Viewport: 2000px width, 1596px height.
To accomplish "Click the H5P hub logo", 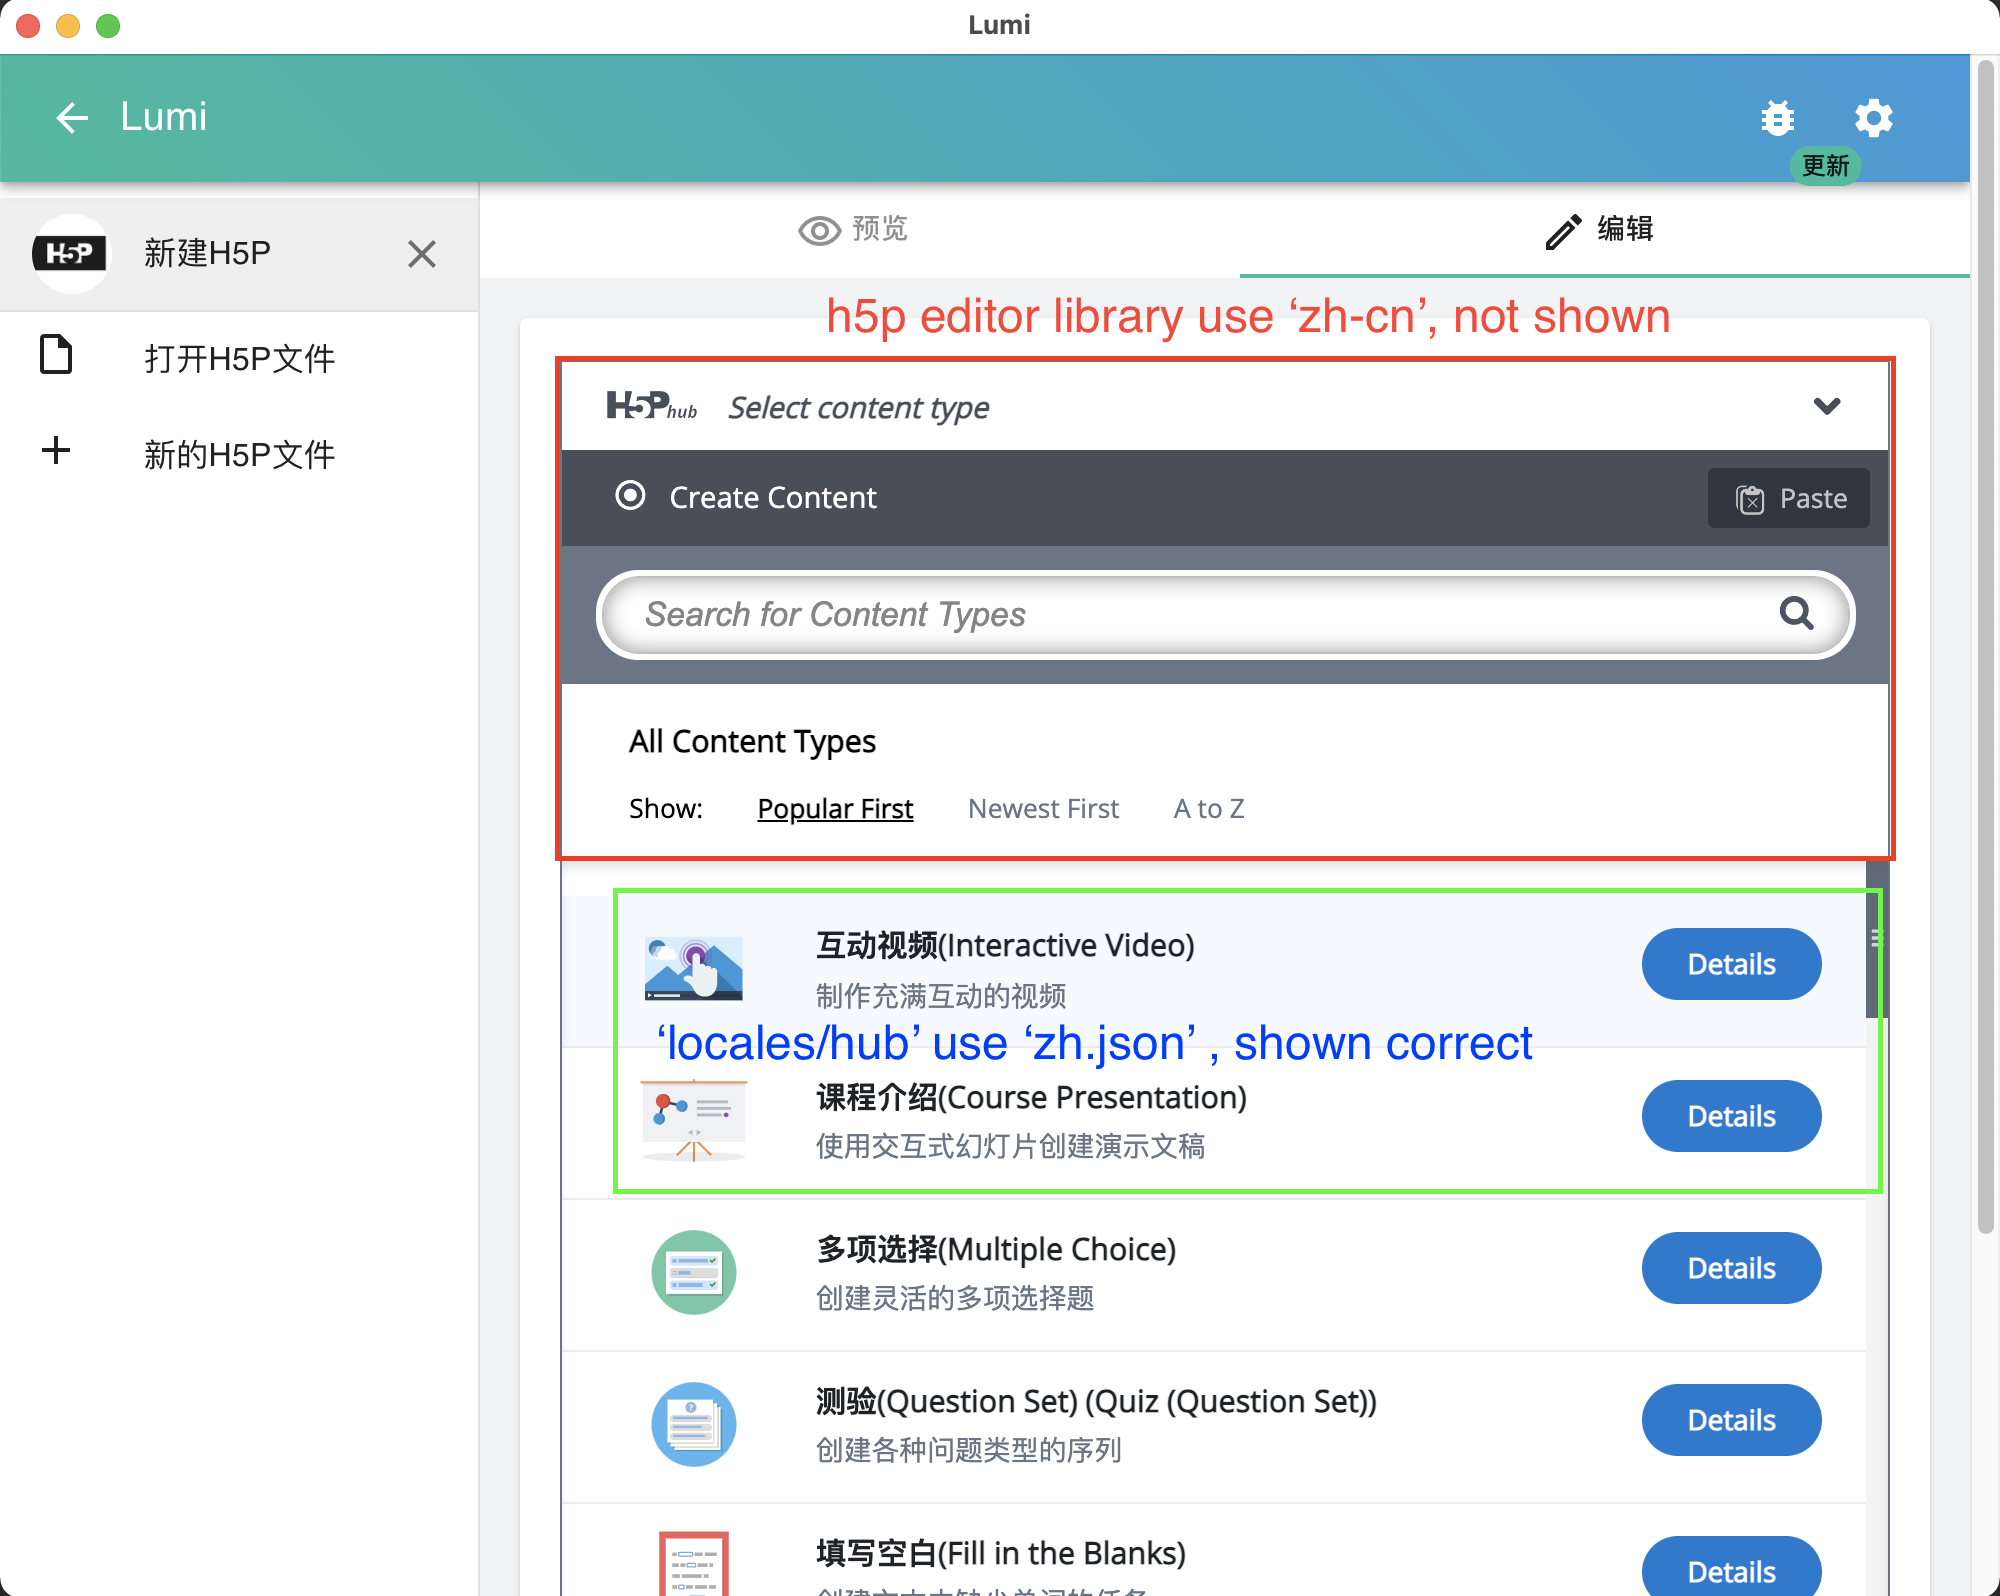I will 651,406.
